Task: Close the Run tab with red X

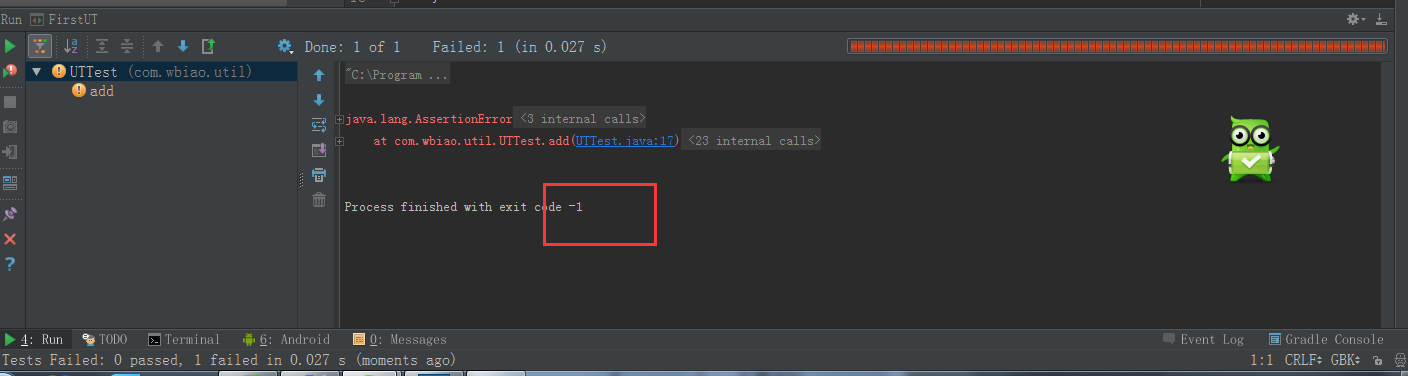Action: [x=10, y=239]
